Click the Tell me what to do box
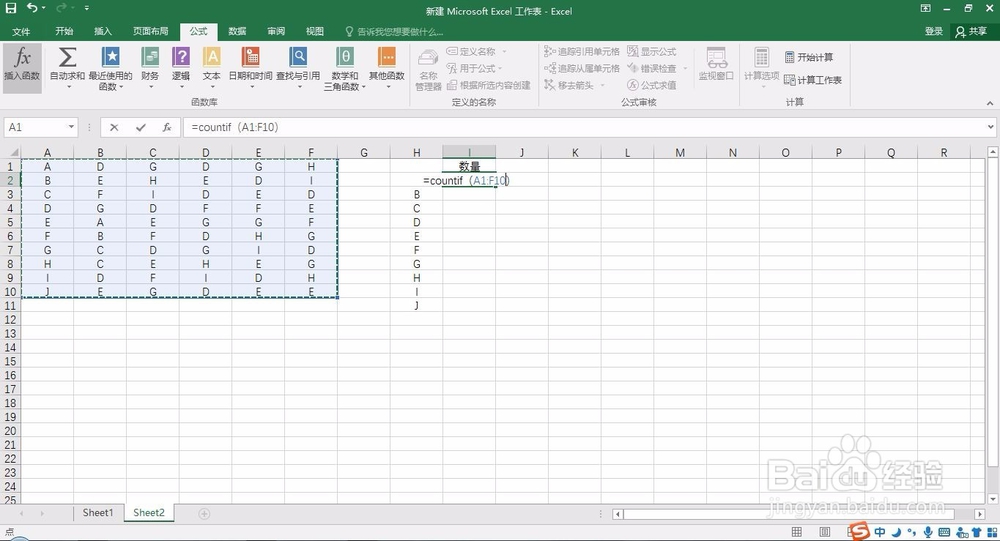The height and width of the screenshot is (541, 1000). coord(394,31)
